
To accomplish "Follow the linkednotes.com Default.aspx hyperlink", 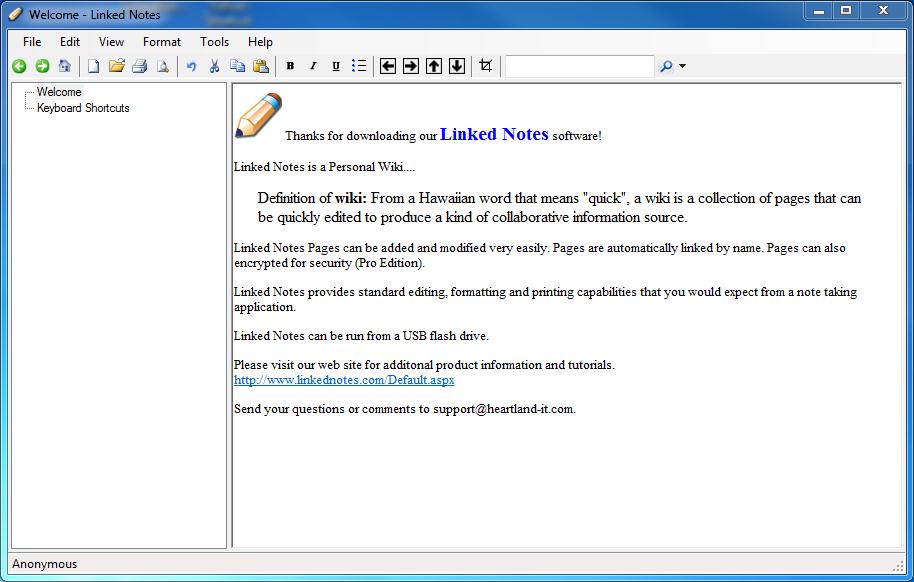I will pyautogui.click(x=344, y=380).
